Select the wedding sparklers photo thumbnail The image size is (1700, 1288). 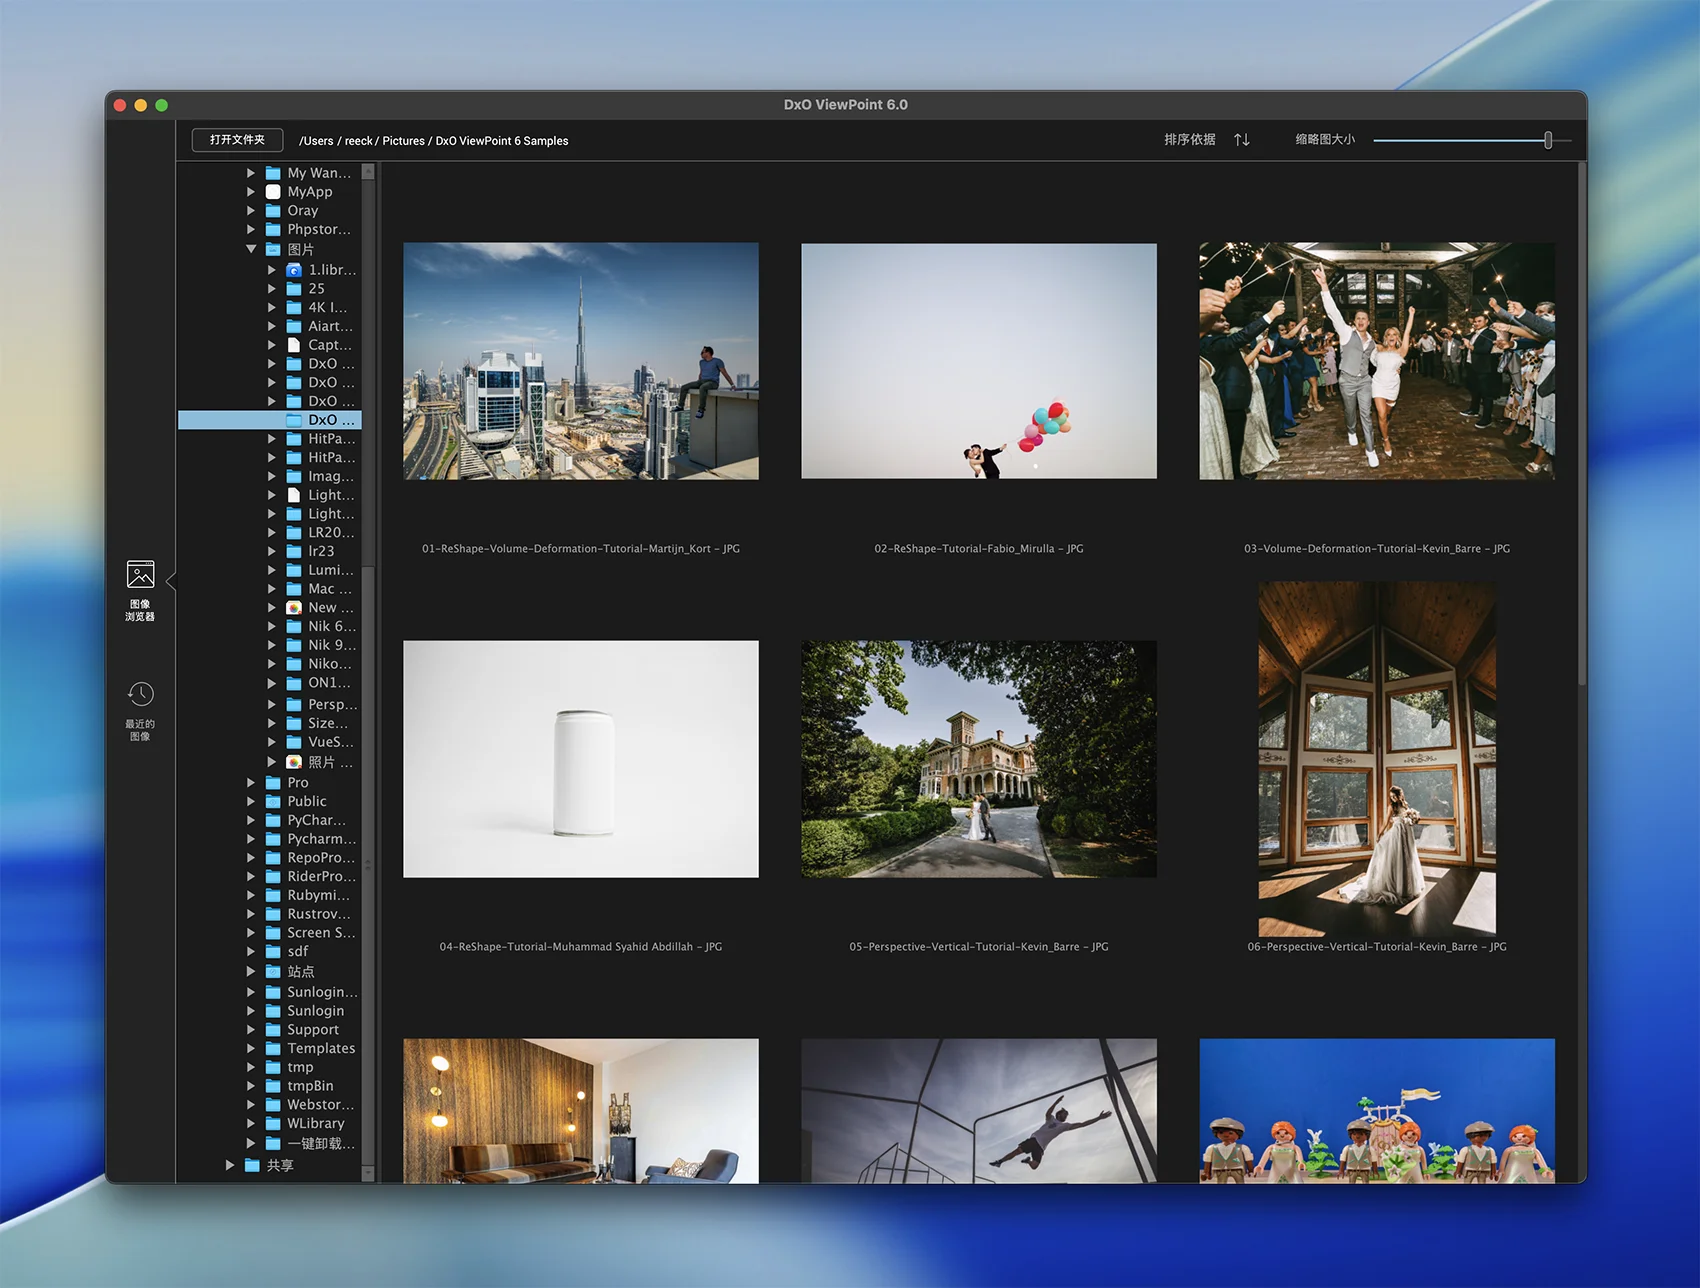[1377, 361]
